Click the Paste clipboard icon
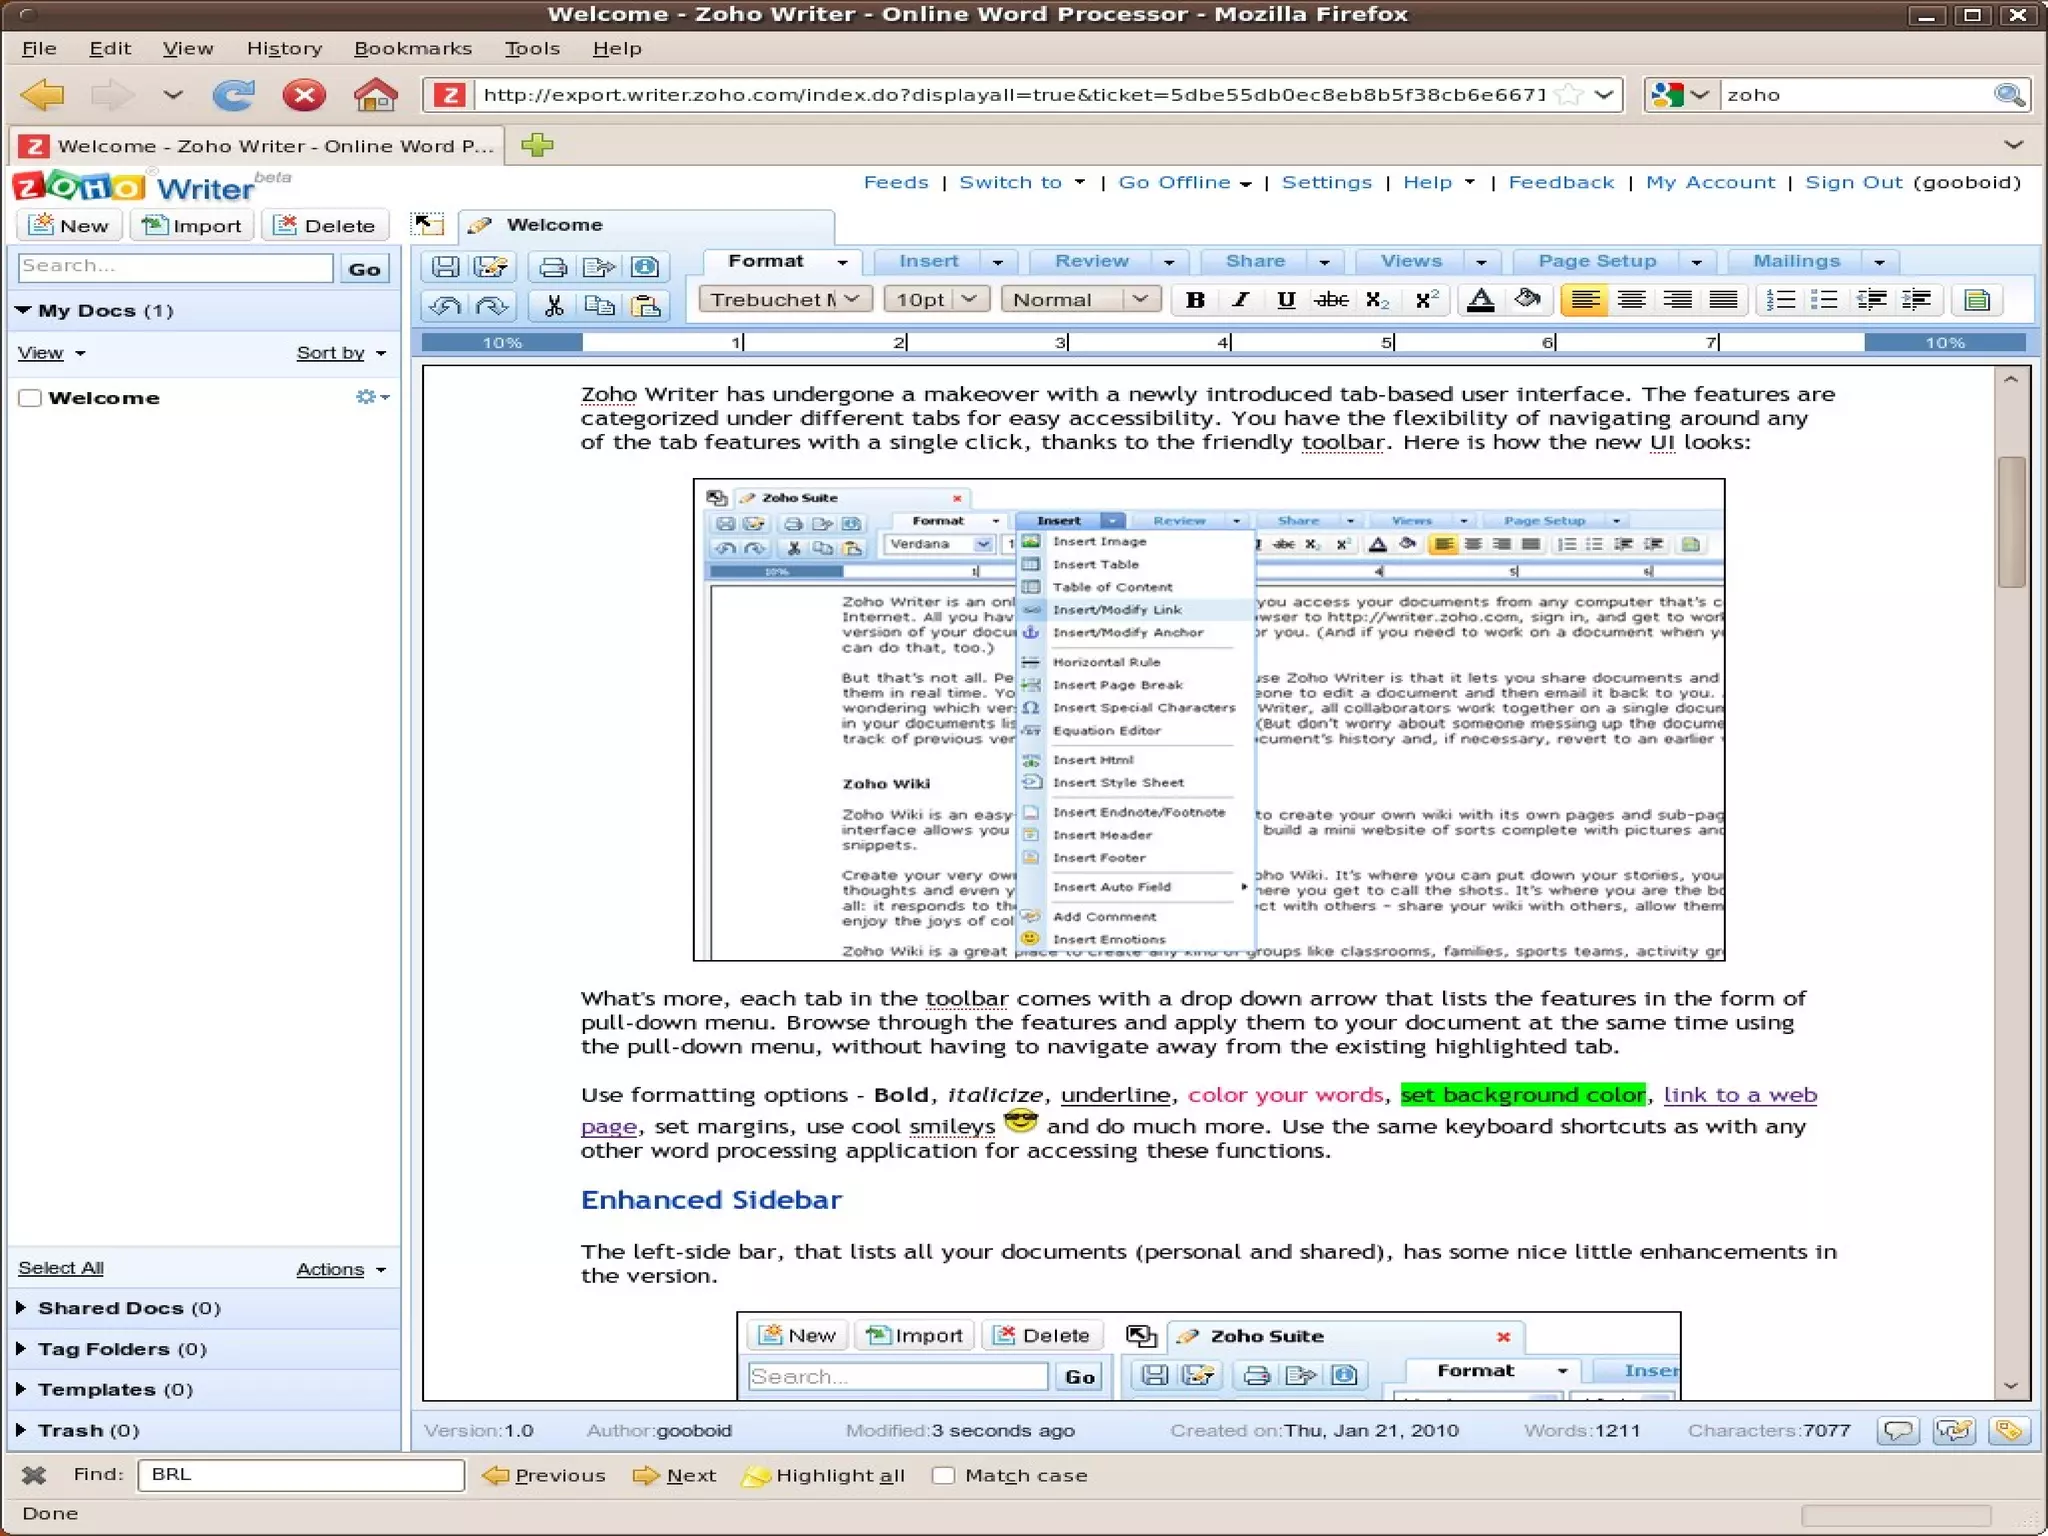Screen dimensions: 2048x1536 (x=647, y=306)
